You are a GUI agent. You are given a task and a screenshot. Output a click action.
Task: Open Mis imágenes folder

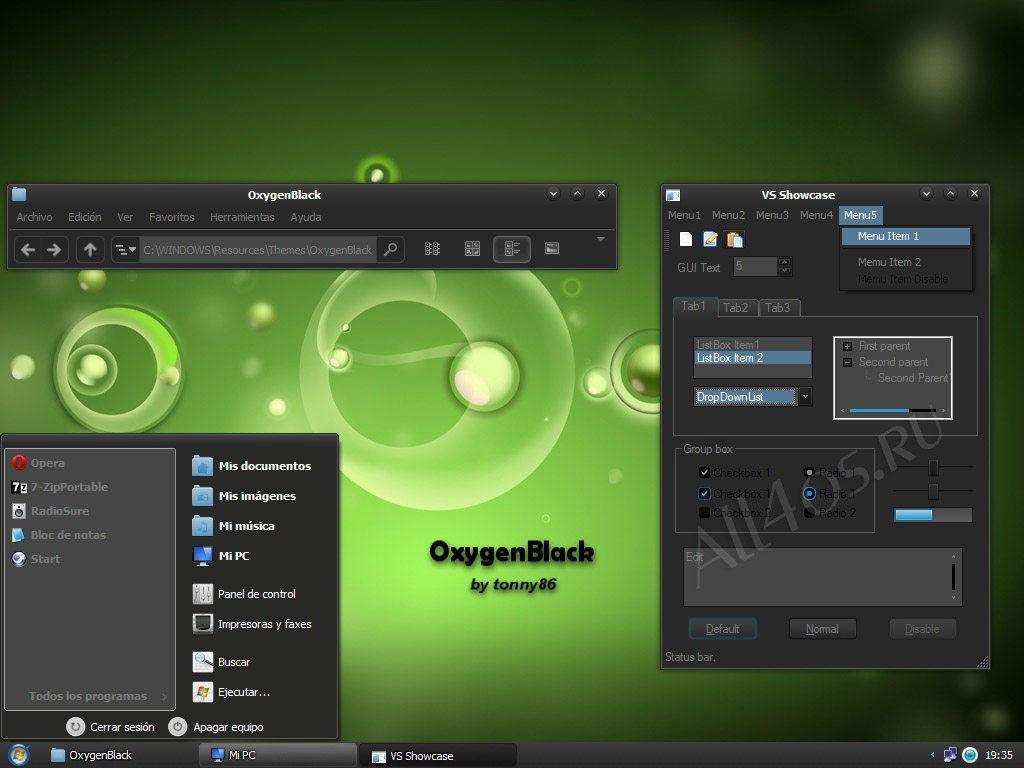click(x=244, y=496)
